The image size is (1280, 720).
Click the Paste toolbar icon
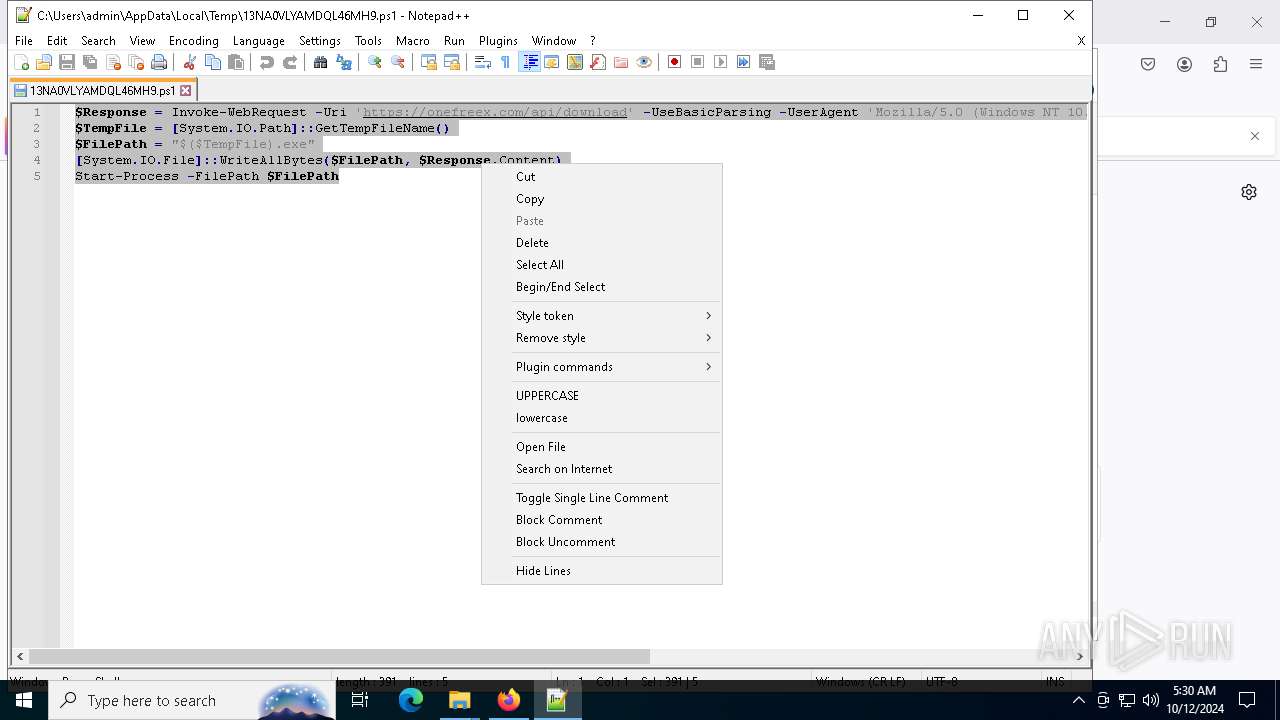coord(236,62)
